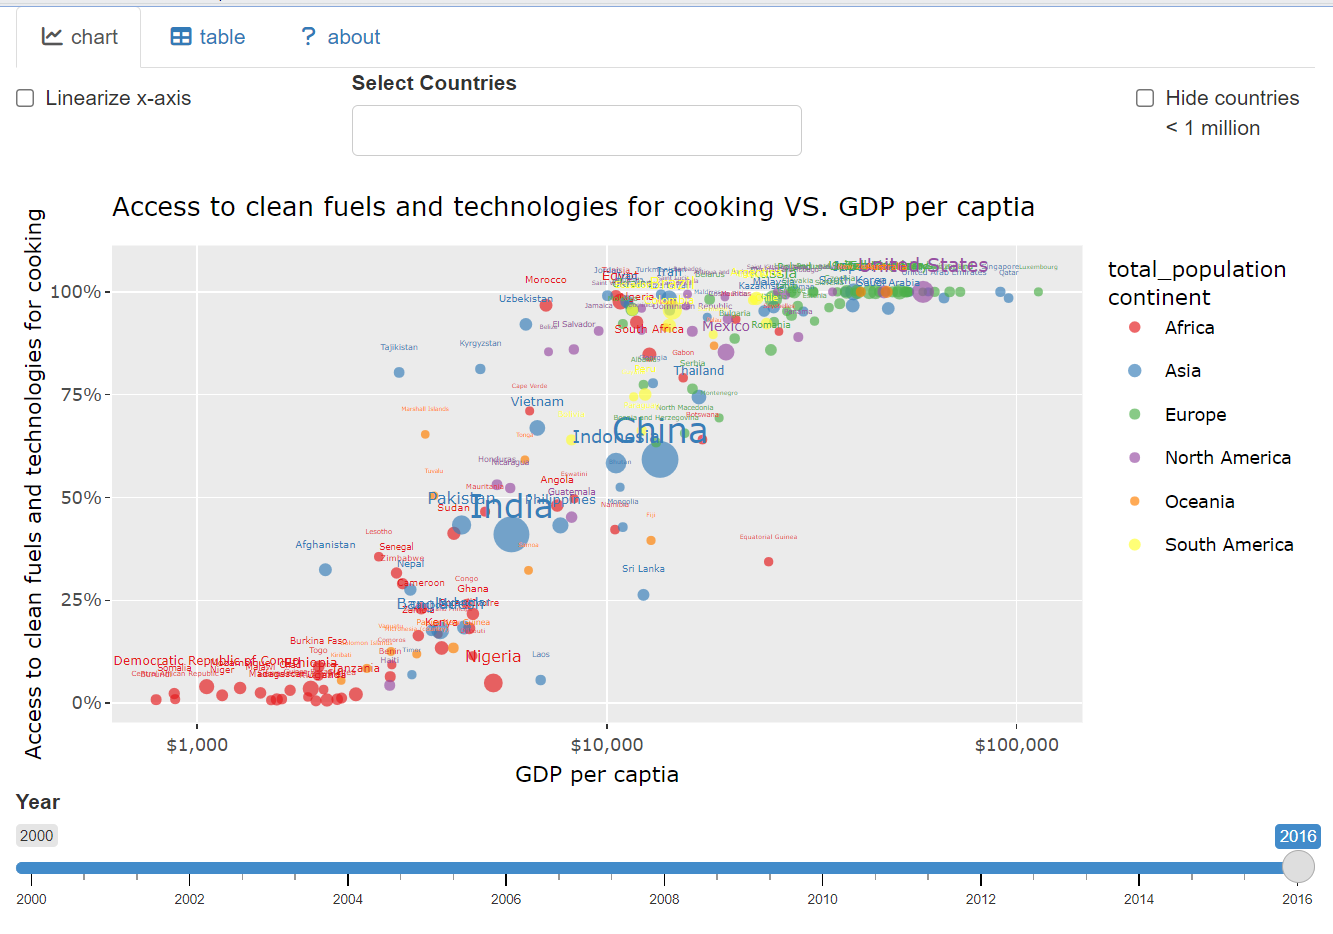Toggle North America legend label text

click(x=1227, y=458)
